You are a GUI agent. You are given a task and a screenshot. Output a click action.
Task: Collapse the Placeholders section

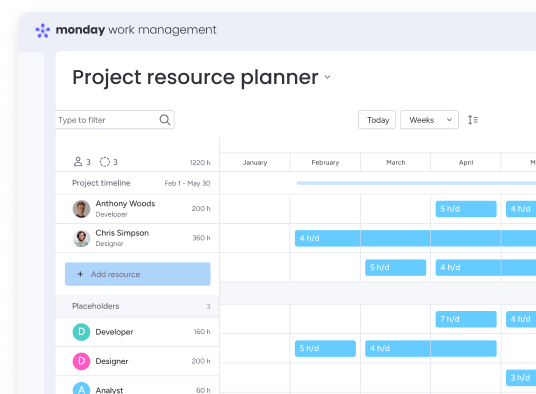[137, 306]
